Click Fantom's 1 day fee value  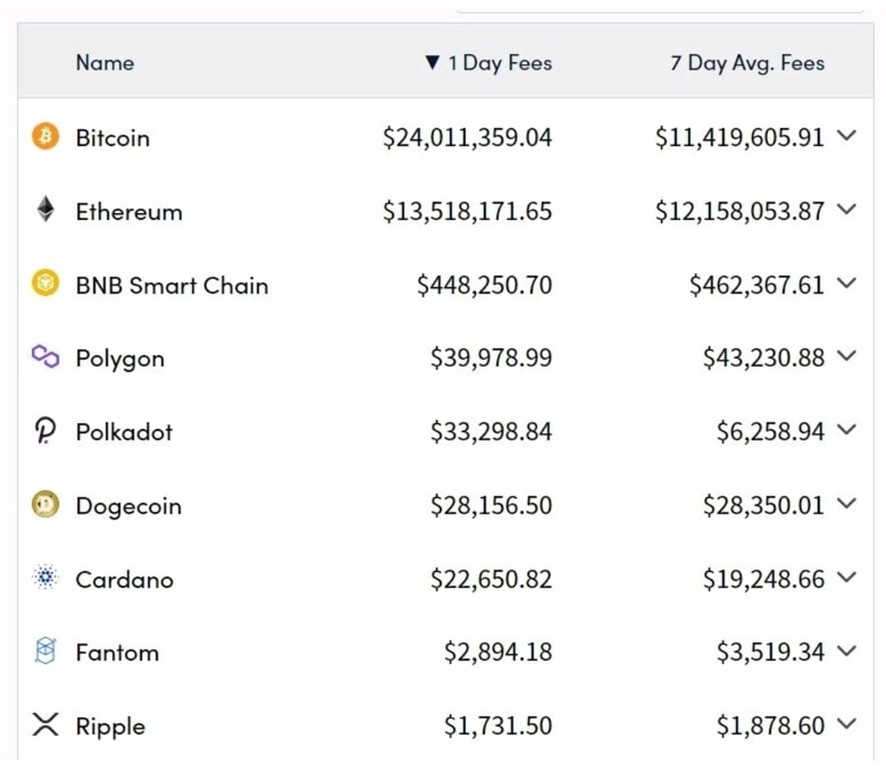point(498,653)
